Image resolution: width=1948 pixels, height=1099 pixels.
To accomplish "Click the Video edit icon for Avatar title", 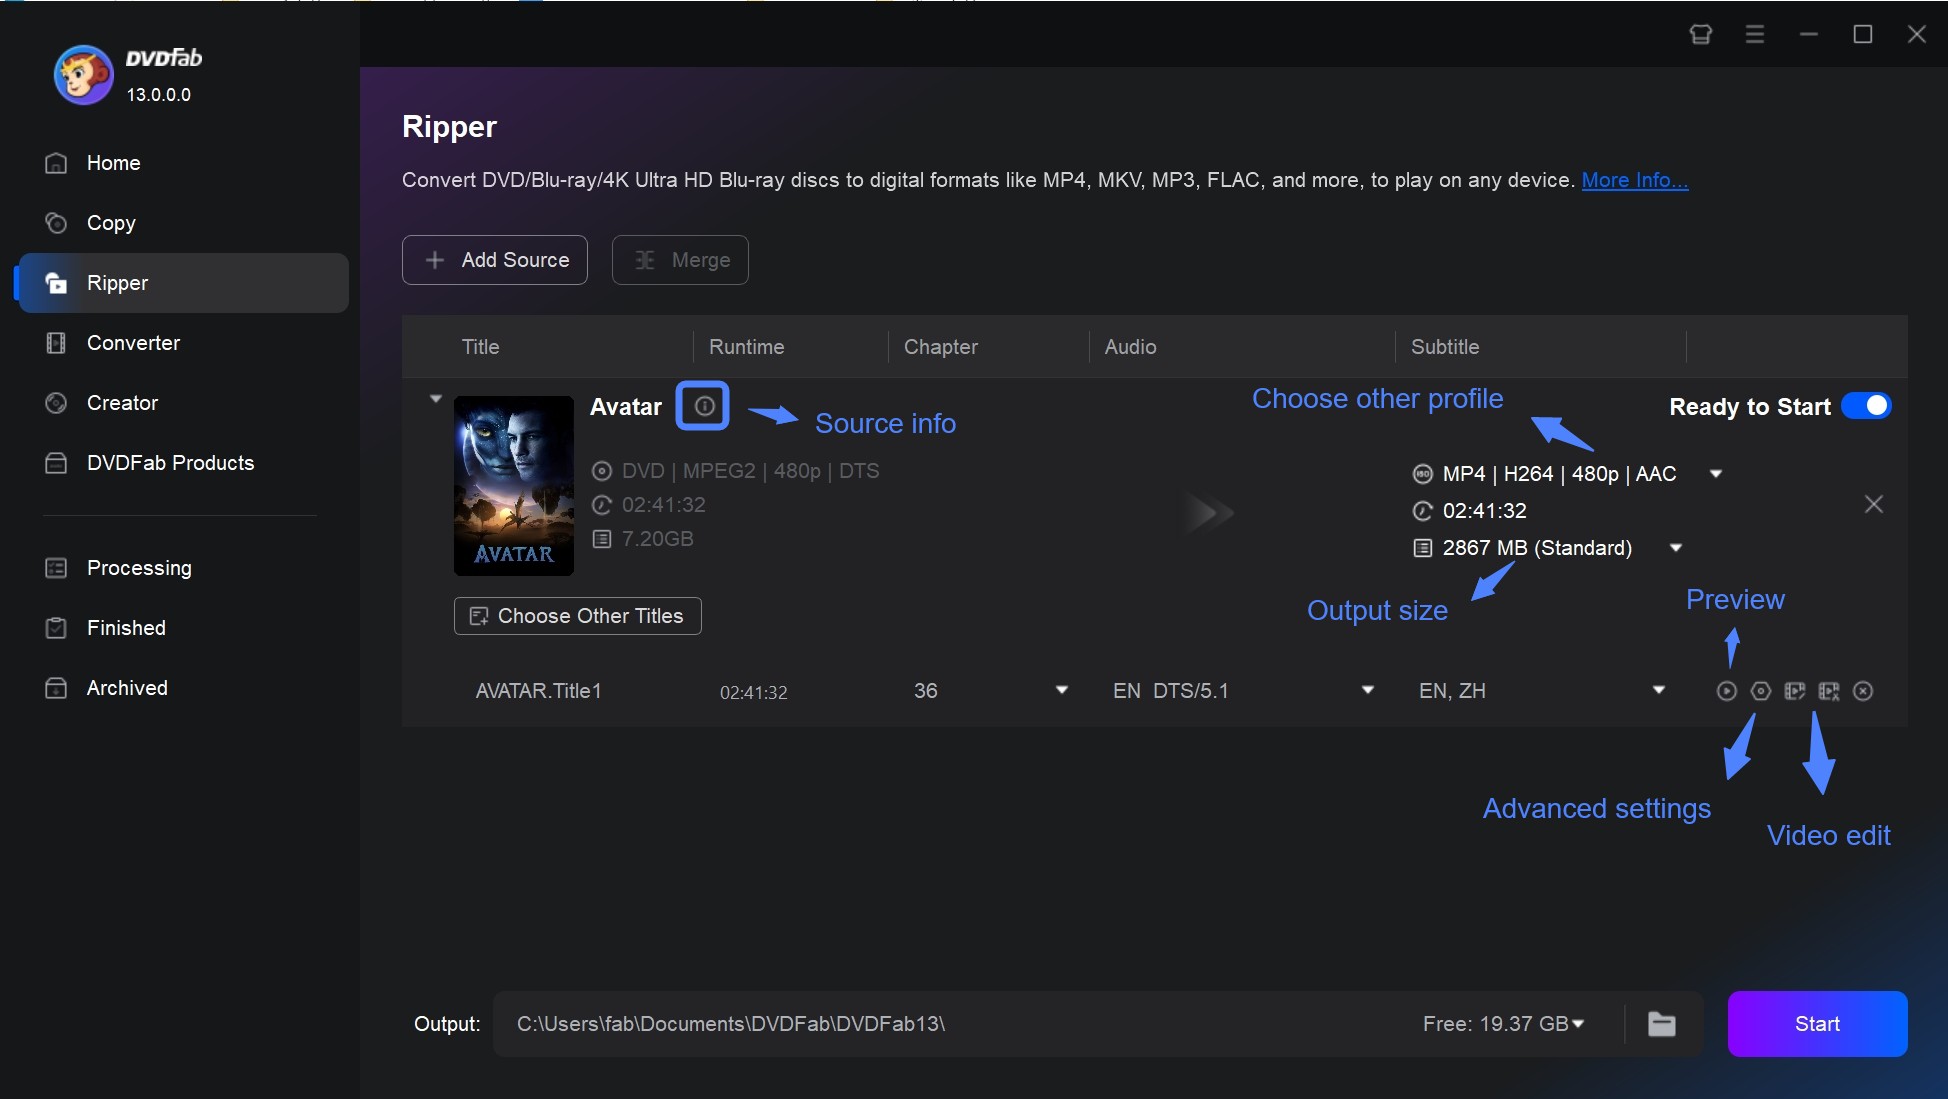I will pyautogui.click(x=1793, y=691).
